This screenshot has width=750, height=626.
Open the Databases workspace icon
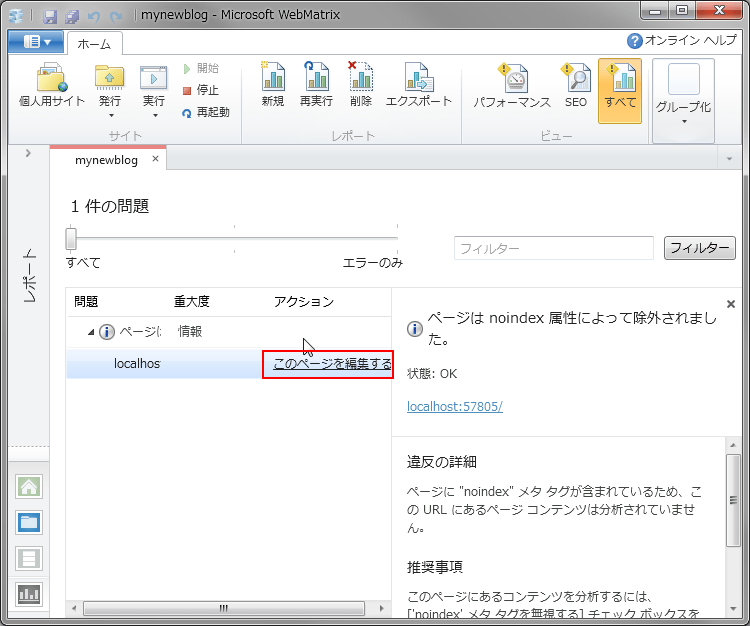29,559
